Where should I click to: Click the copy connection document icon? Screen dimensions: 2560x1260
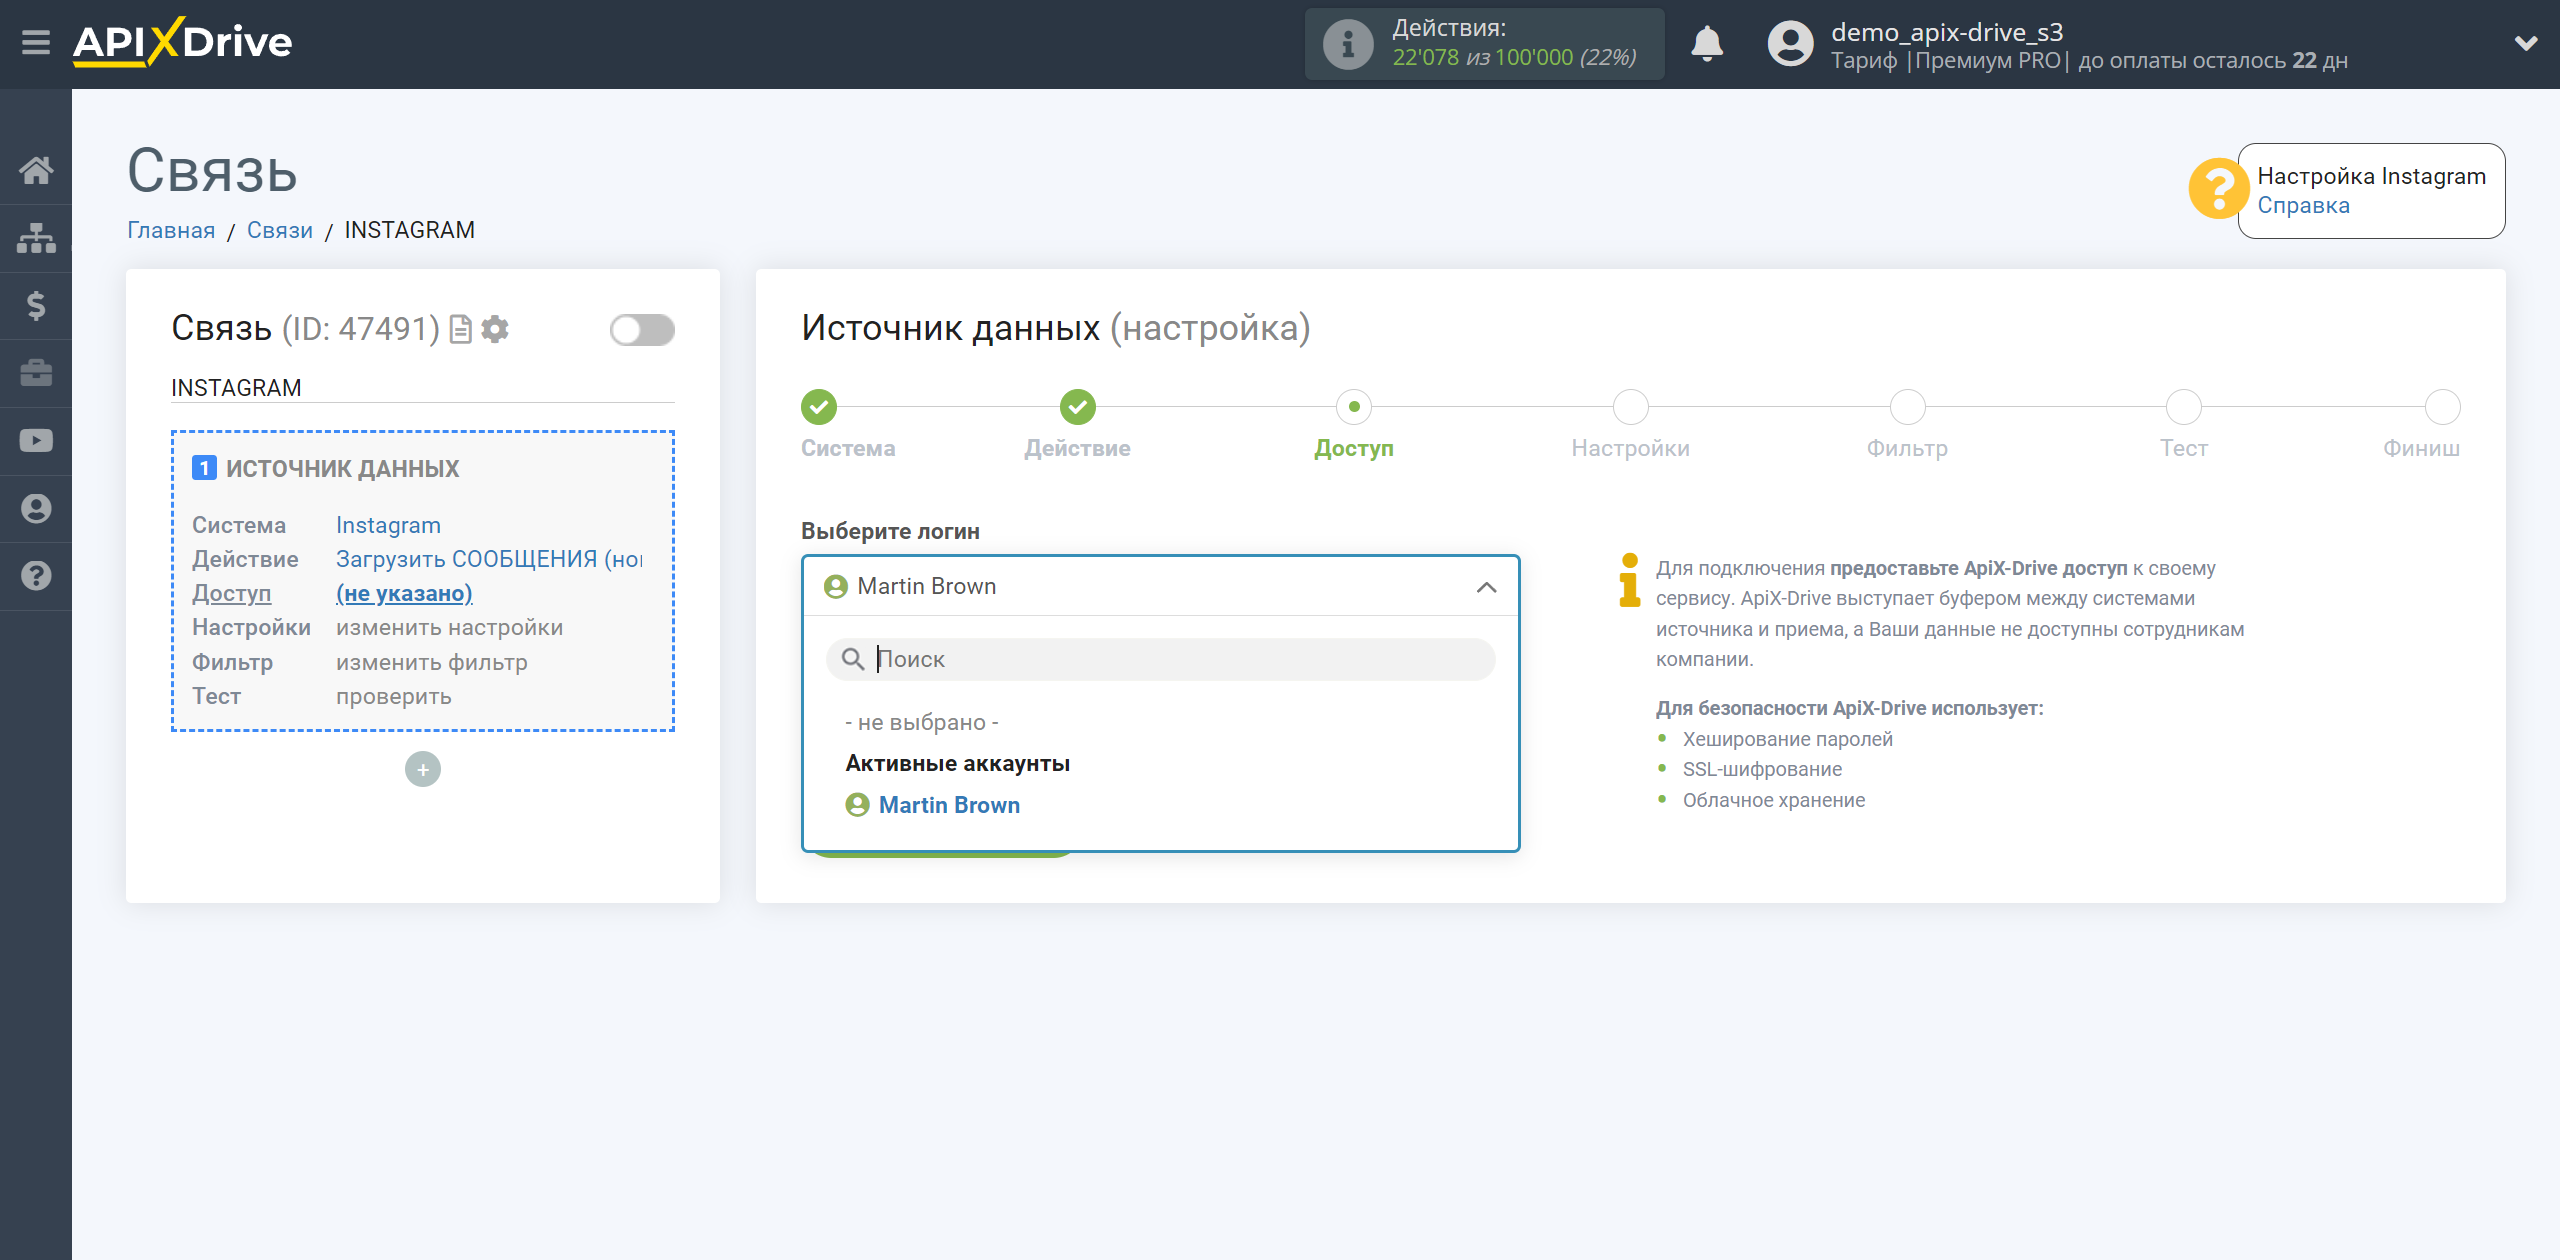pyautogui.click(x=460, y=329)
